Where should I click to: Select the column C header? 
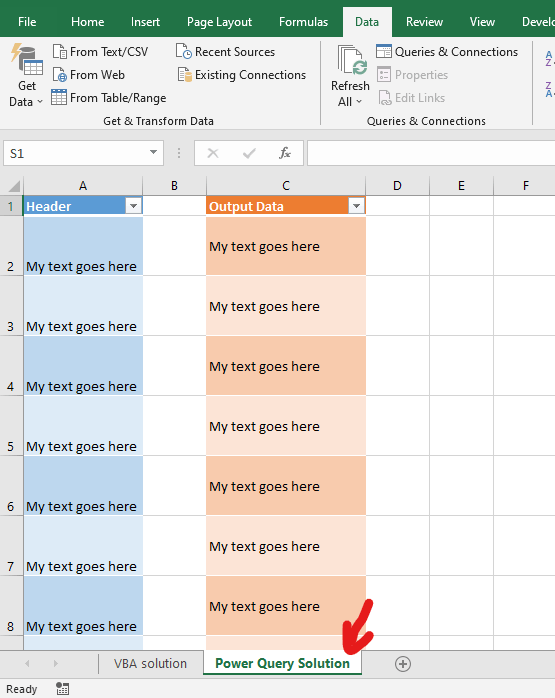[x=286, y=186]
